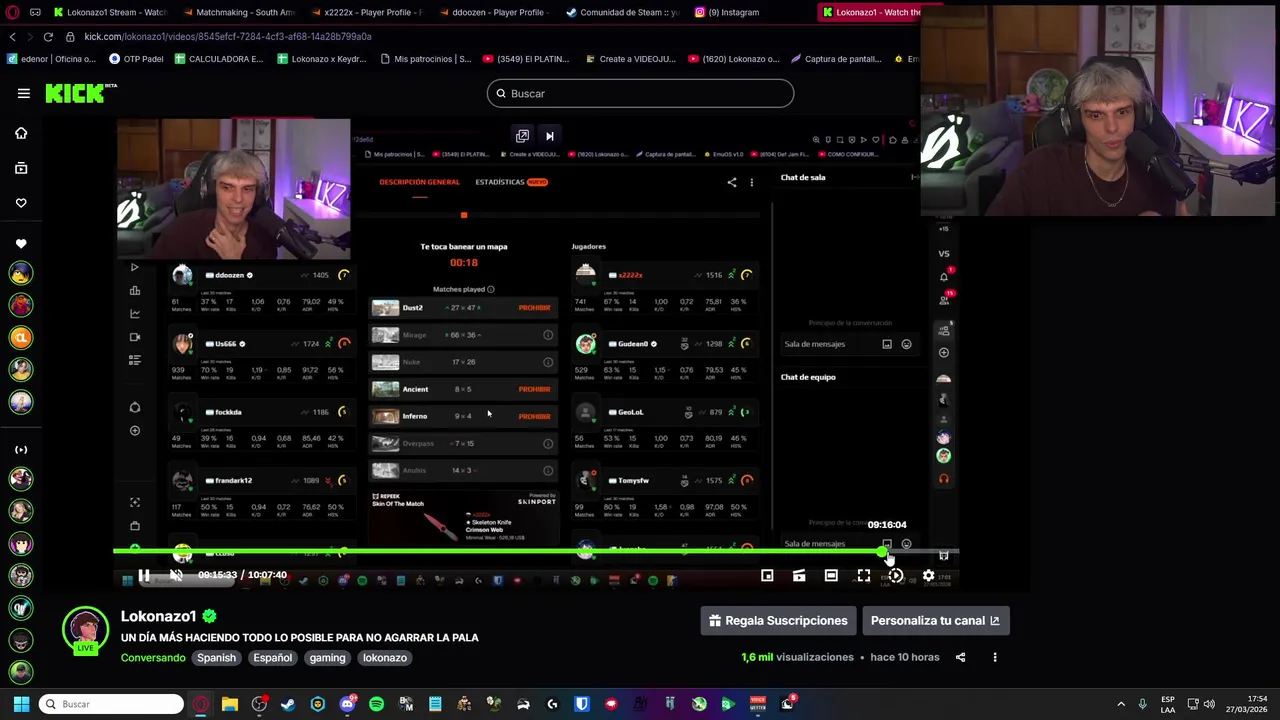The height and width of the screenshot is (720, 1280).
Task: Open the Conversando category link
Action: [153, 657]
